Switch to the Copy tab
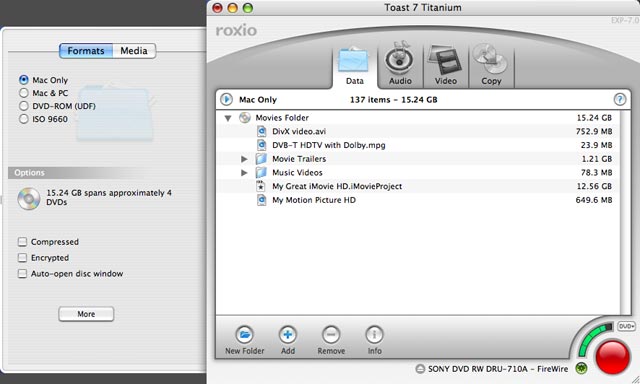 [x=491, y=64]
